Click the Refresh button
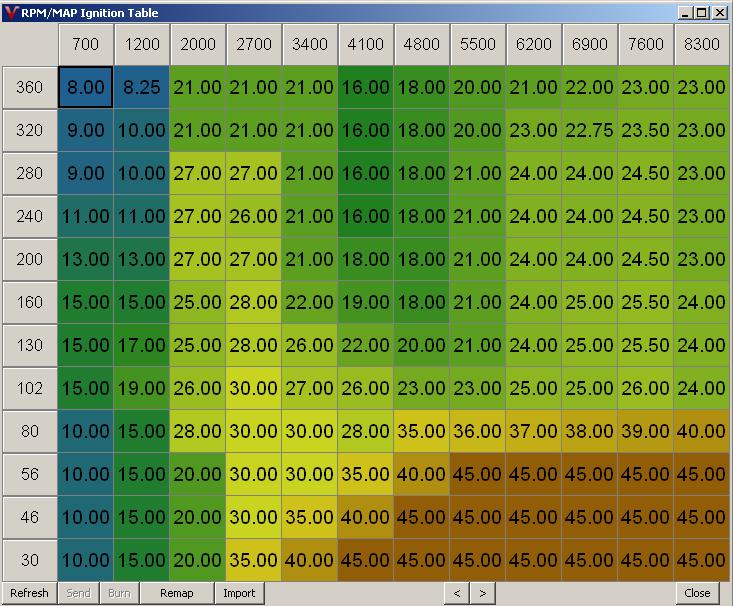733x606 pixels. (x=29, y=593)
